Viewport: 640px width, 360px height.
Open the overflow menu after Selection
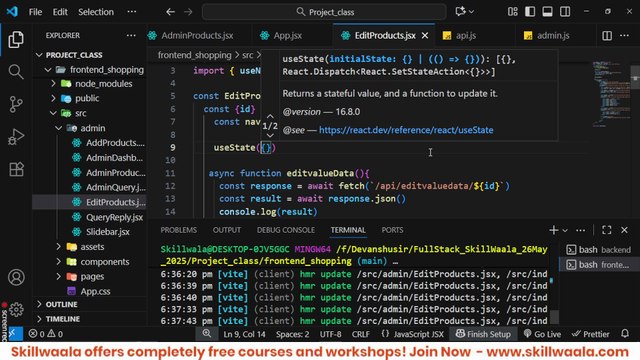click(x=132, y=12)
